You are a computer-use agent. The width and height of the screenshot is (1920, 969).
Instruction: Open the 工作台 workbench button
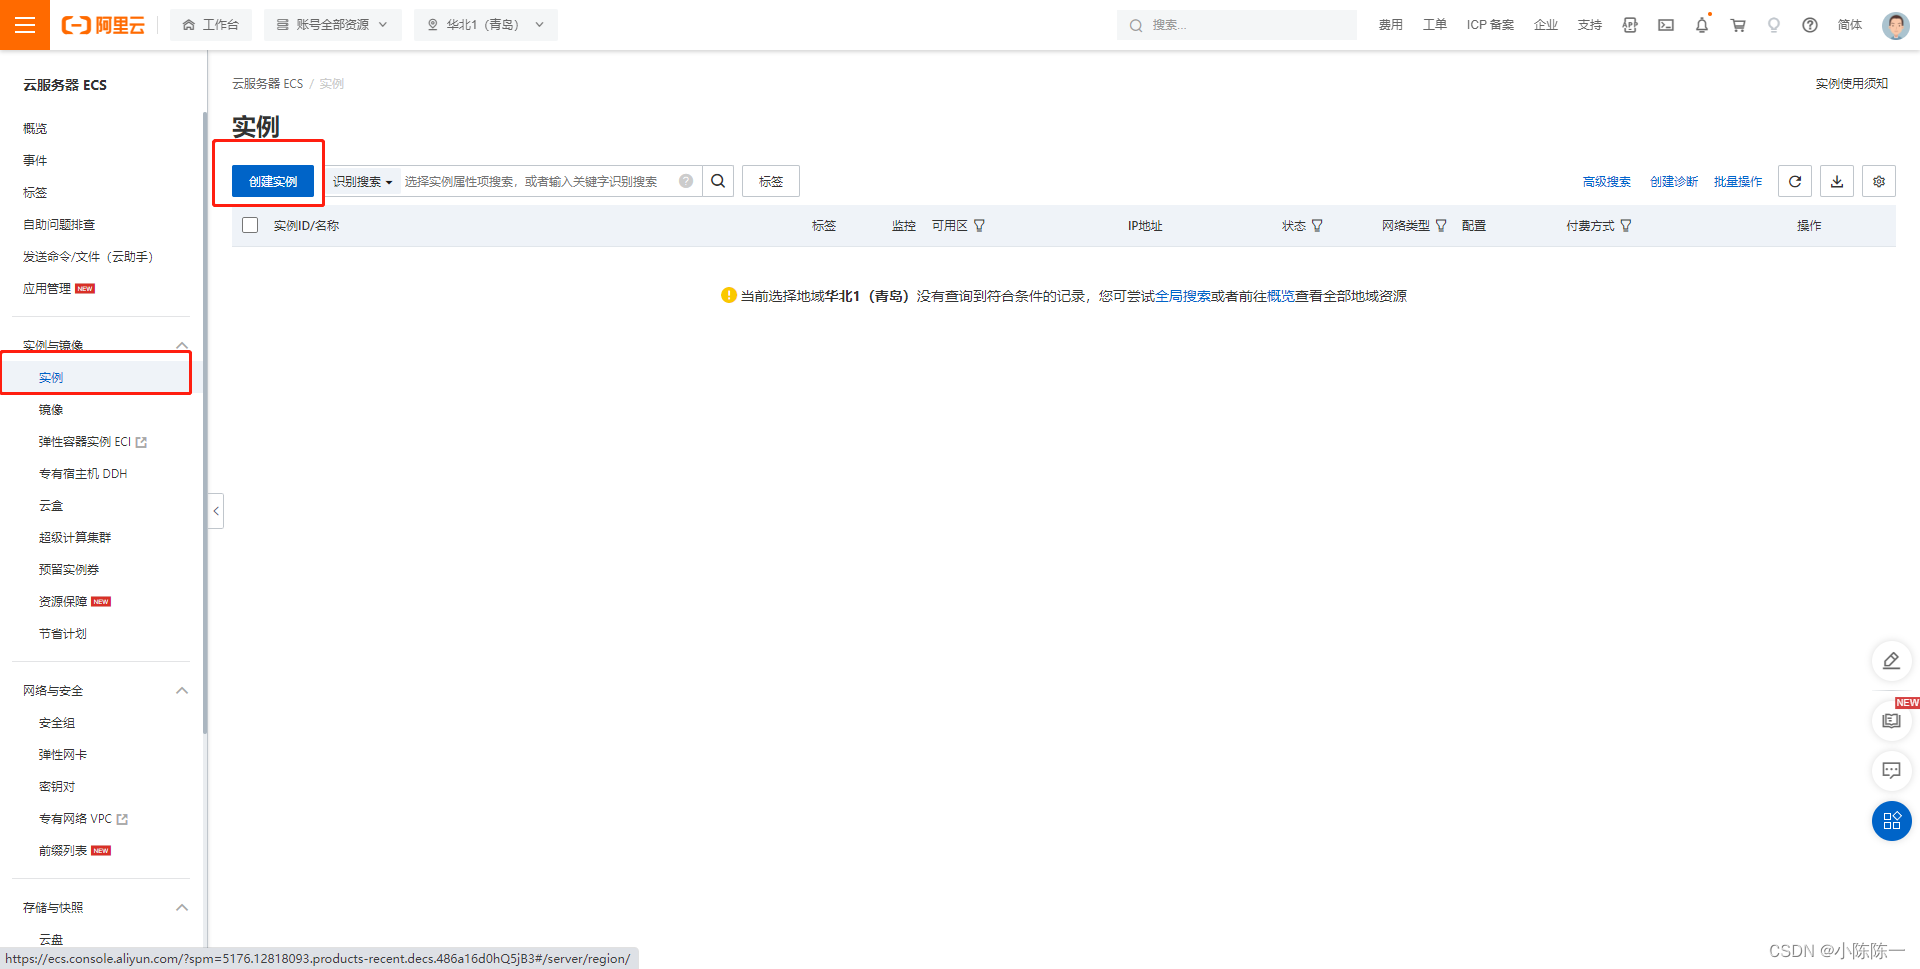coord(211,25)
